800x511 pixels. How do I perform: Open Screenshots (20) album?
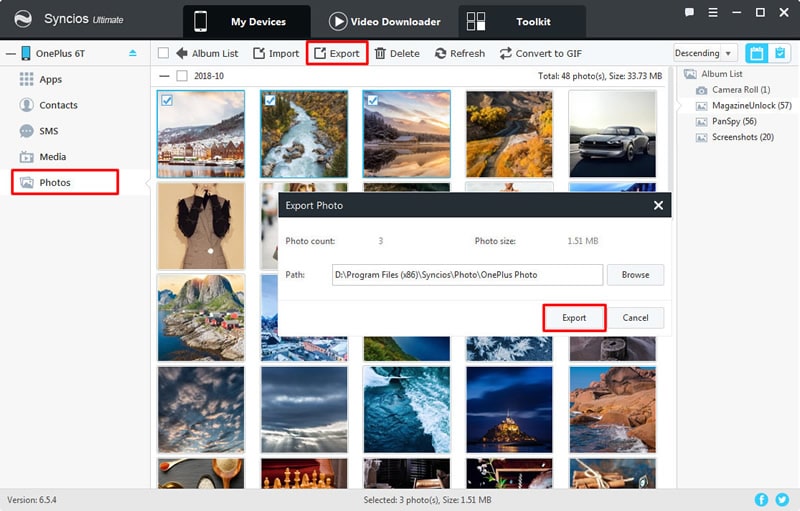[735, 137]
